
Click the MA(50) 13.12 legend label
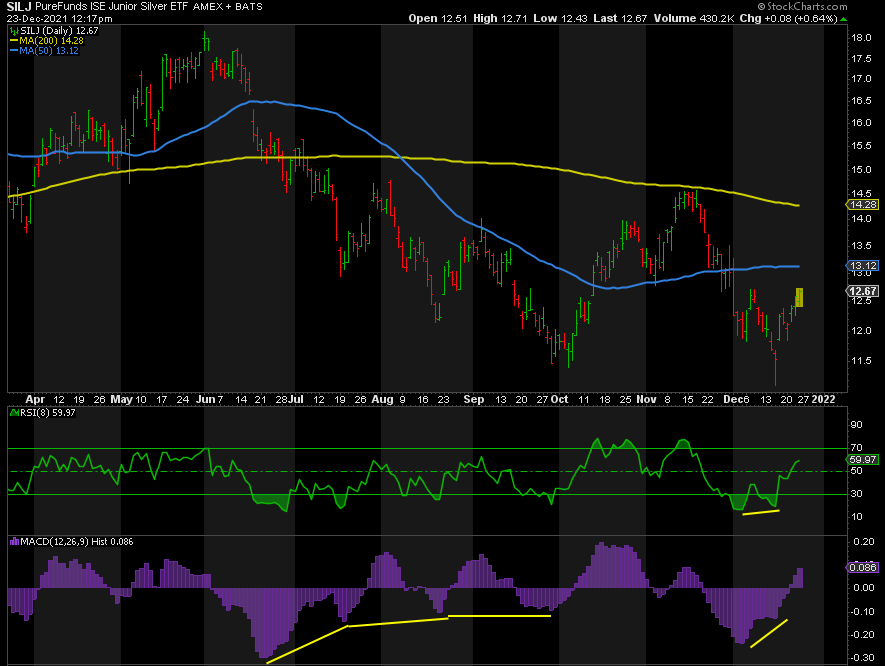coord(49,51)
